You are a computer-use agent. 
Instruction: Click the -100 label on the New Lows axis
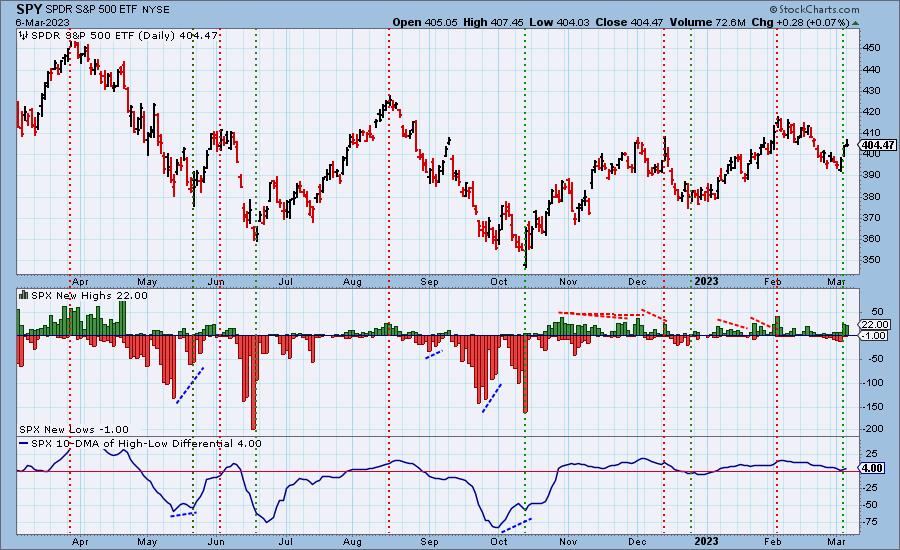click(873, 382)
